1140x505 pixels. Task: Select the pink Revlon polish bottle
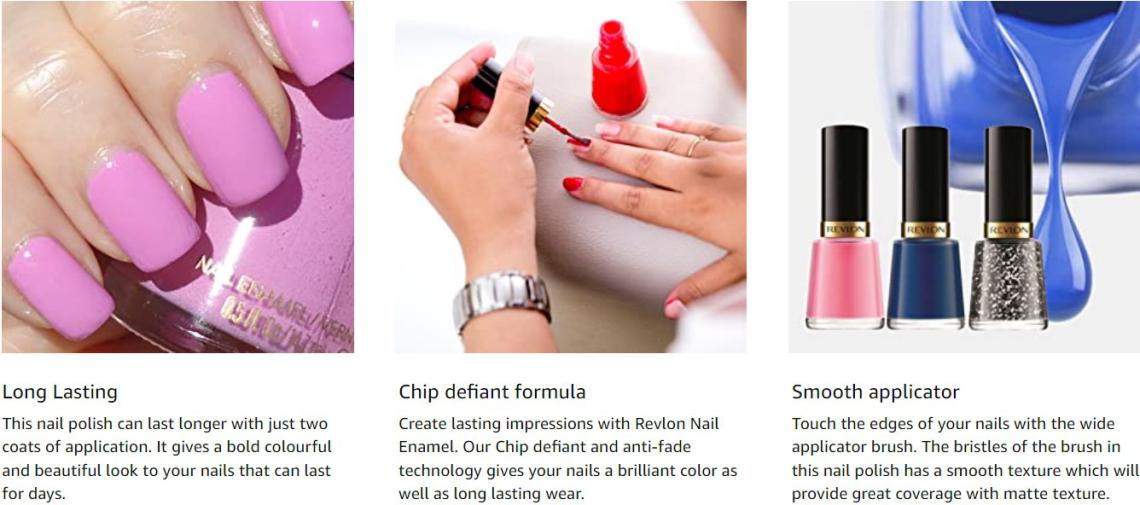coord(845,227)
